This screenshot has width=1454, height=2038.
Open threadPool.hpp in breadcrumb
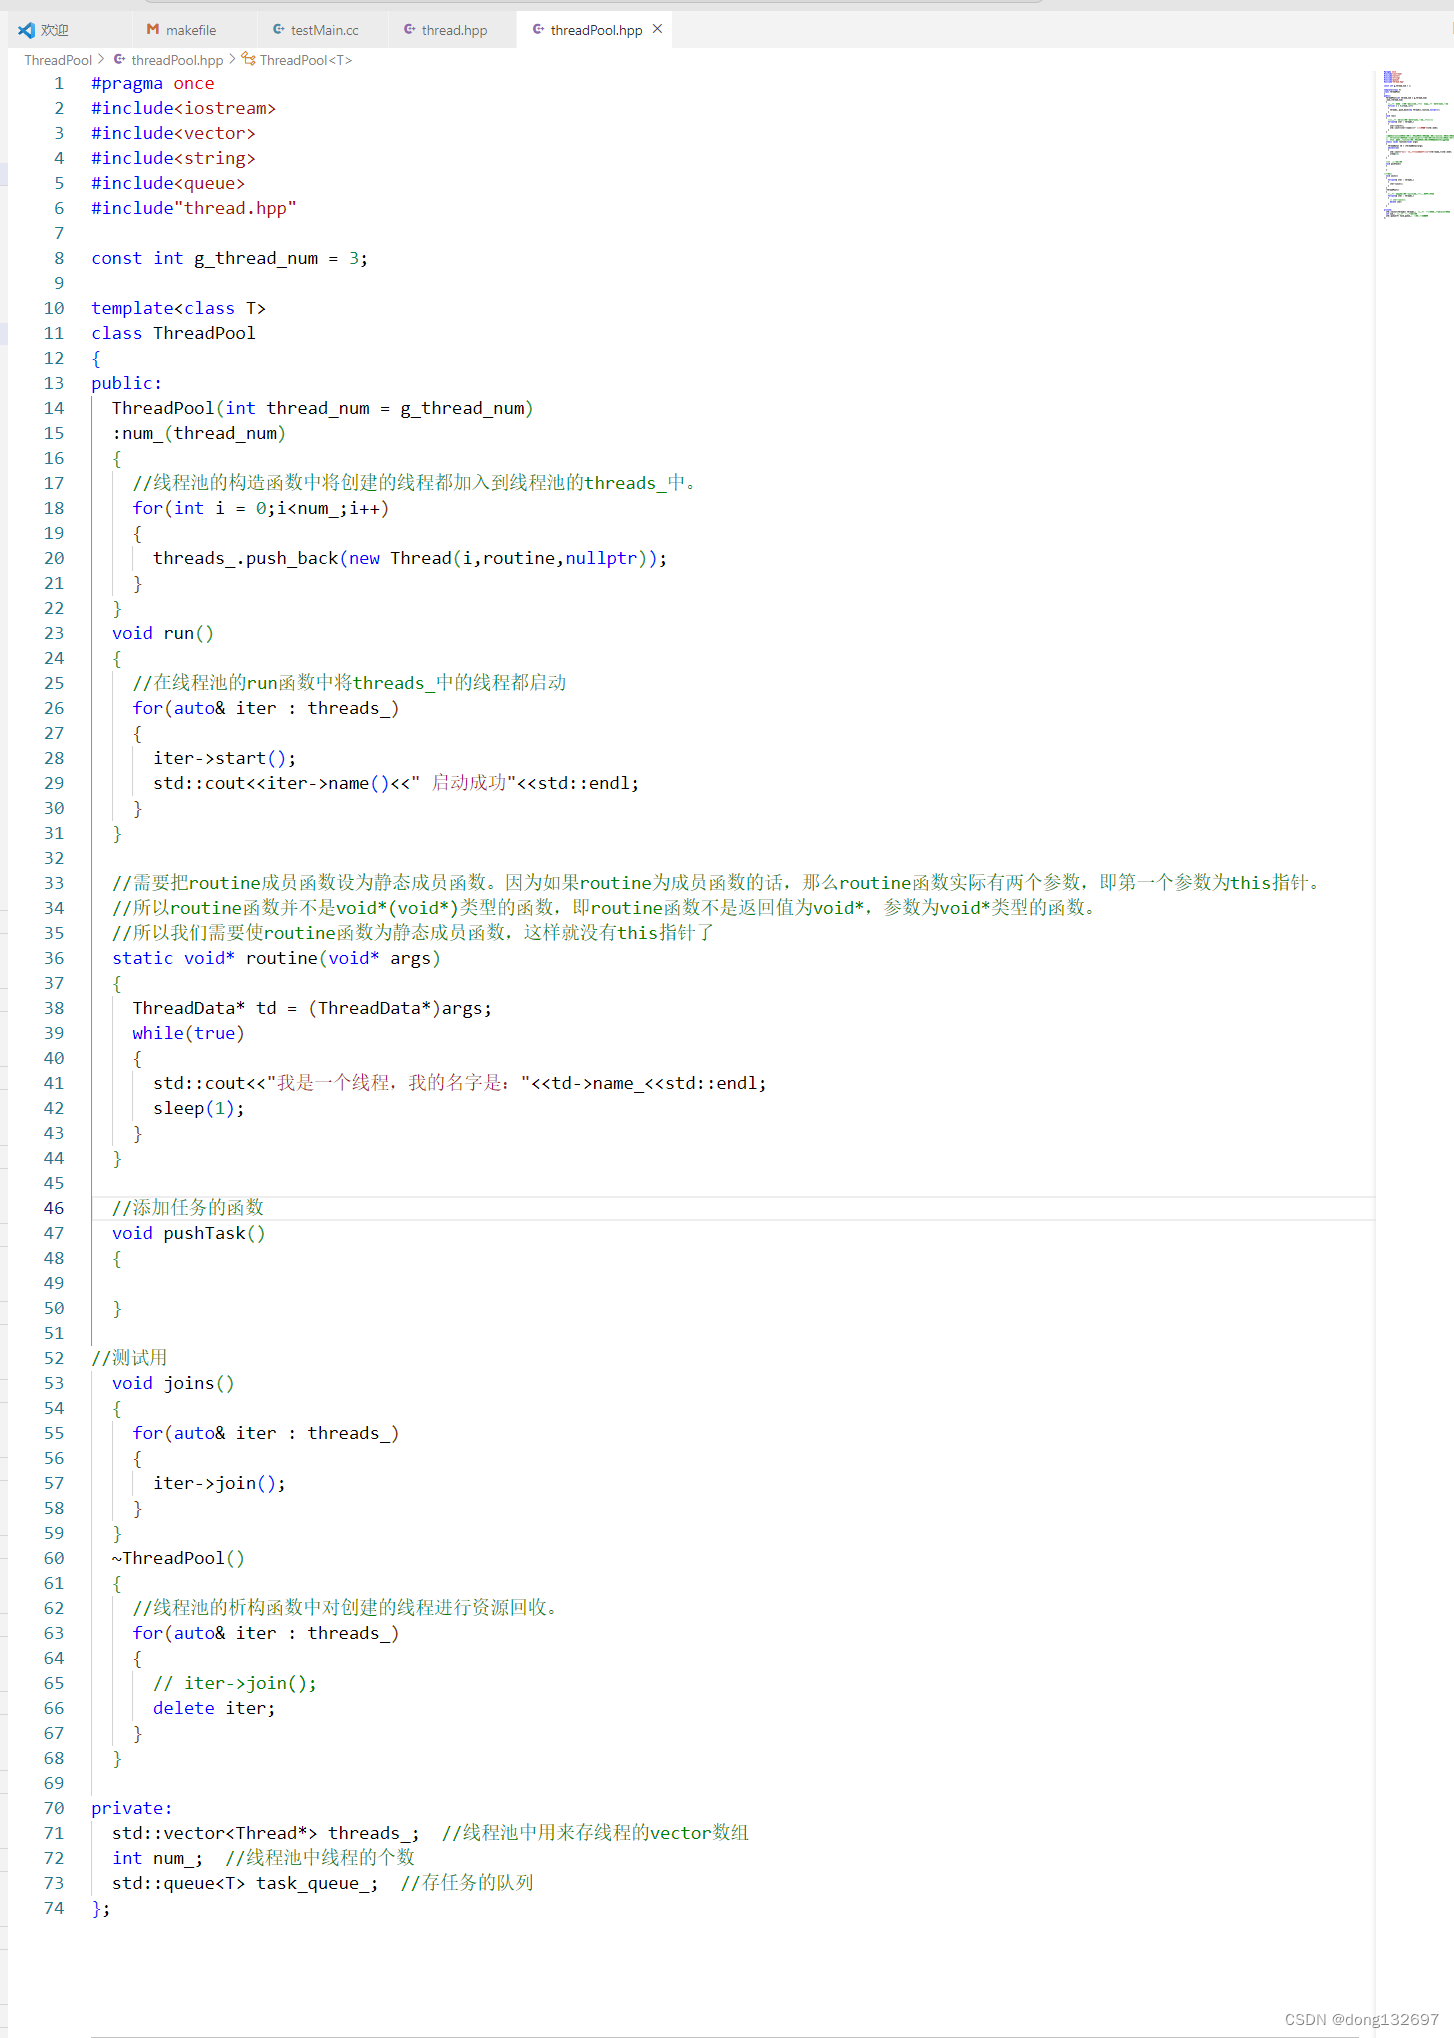point(177,60)
